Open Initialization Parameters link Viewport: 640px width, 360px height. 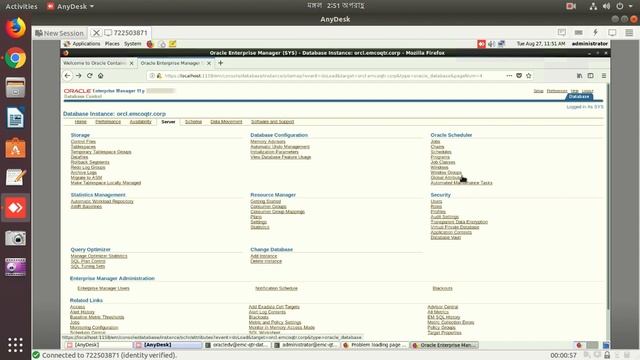[x=274, y=152]
